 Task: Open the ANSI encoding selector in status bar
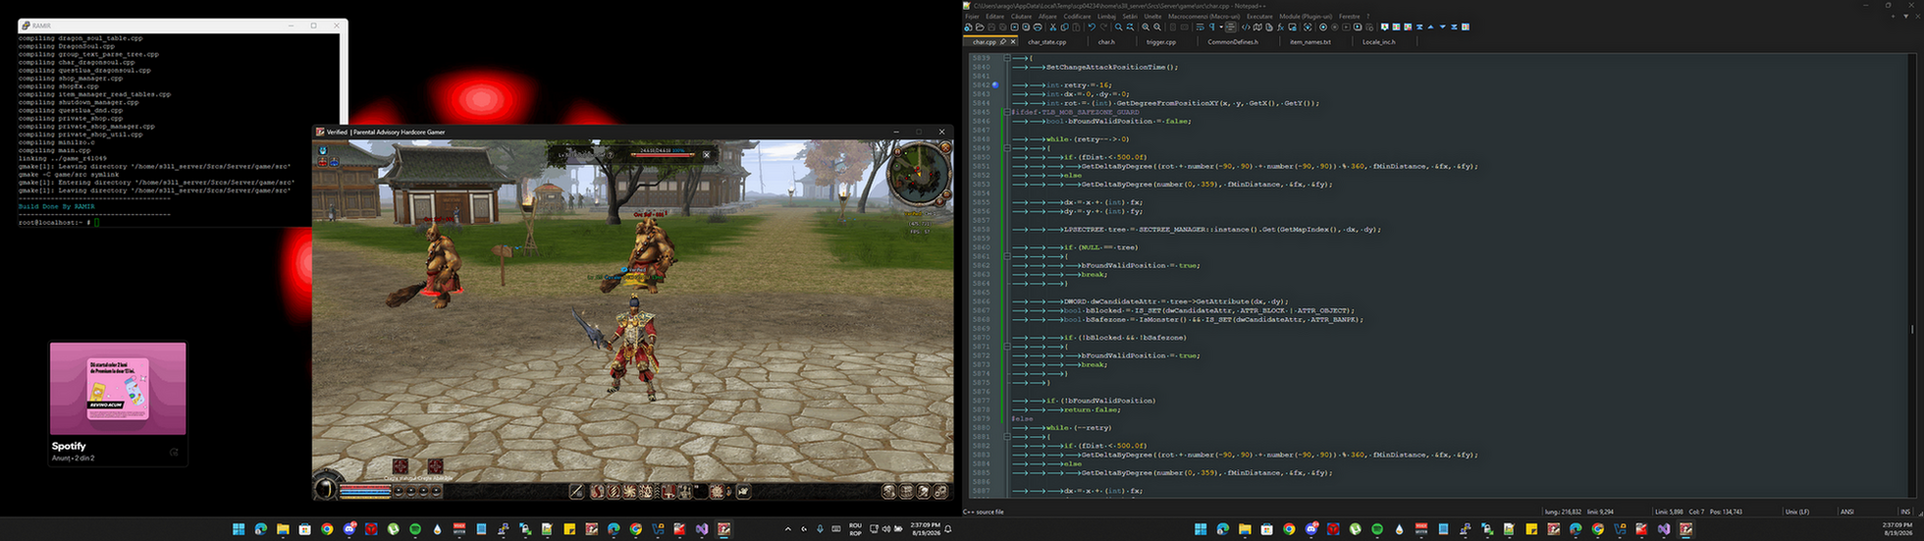coord(1847,511)
